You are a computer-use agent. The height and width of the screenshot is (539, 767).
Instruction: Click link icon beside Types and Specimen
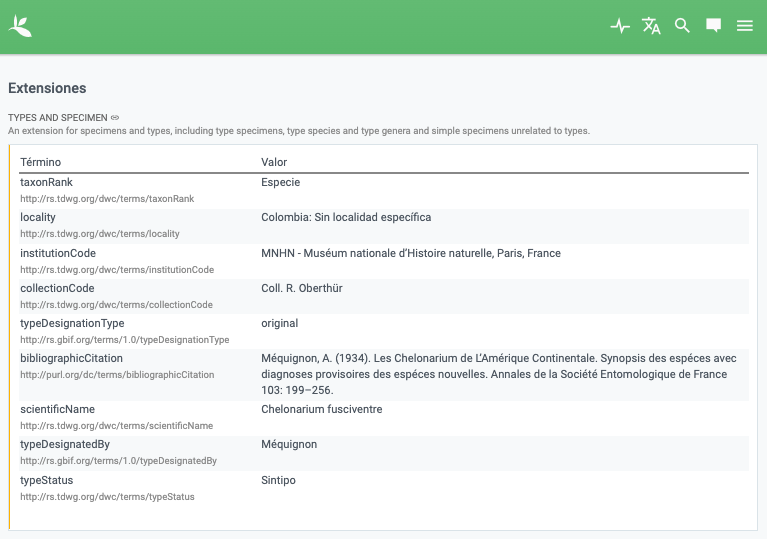[x=115, y=117]
